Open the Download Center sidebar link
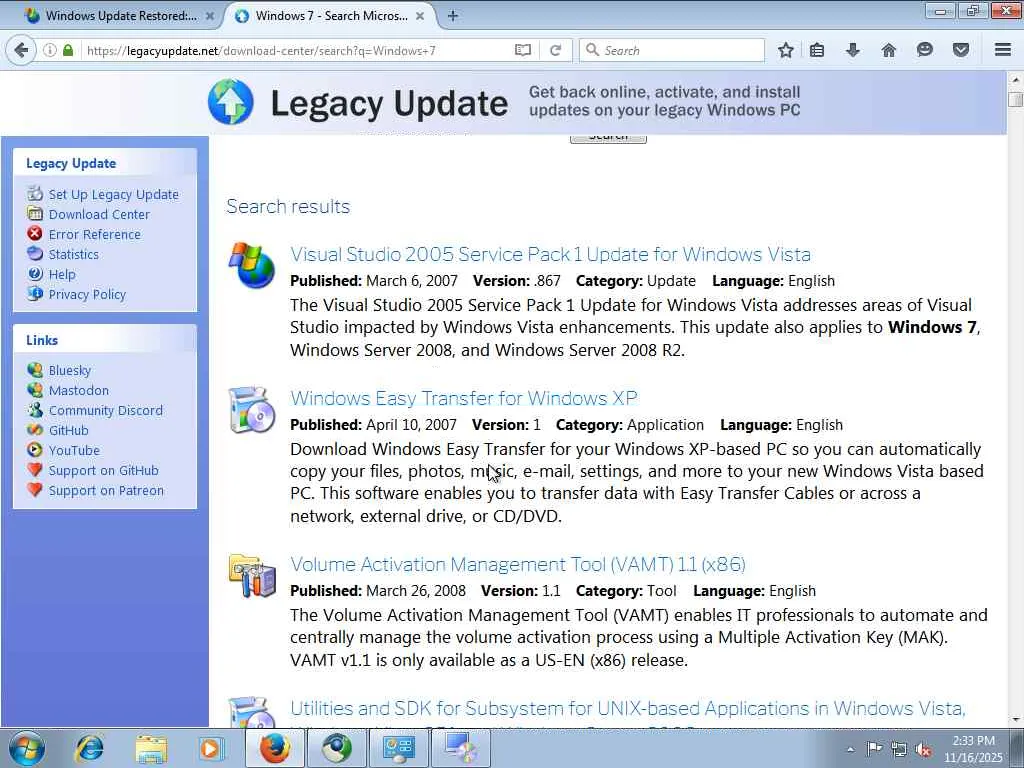 pyautogui.click(x=99, y=214)
